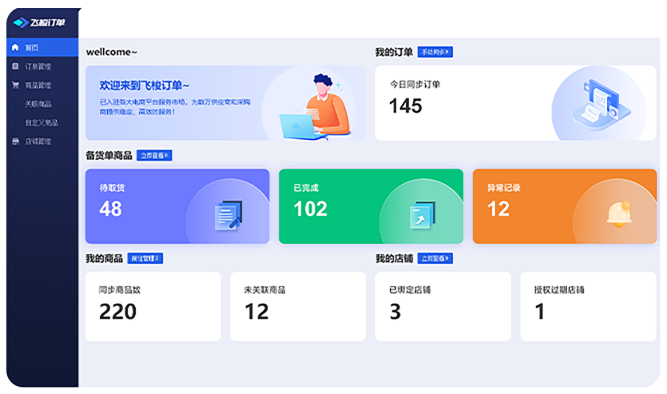Click the blue button beside 我的商品

coord(145,258)
